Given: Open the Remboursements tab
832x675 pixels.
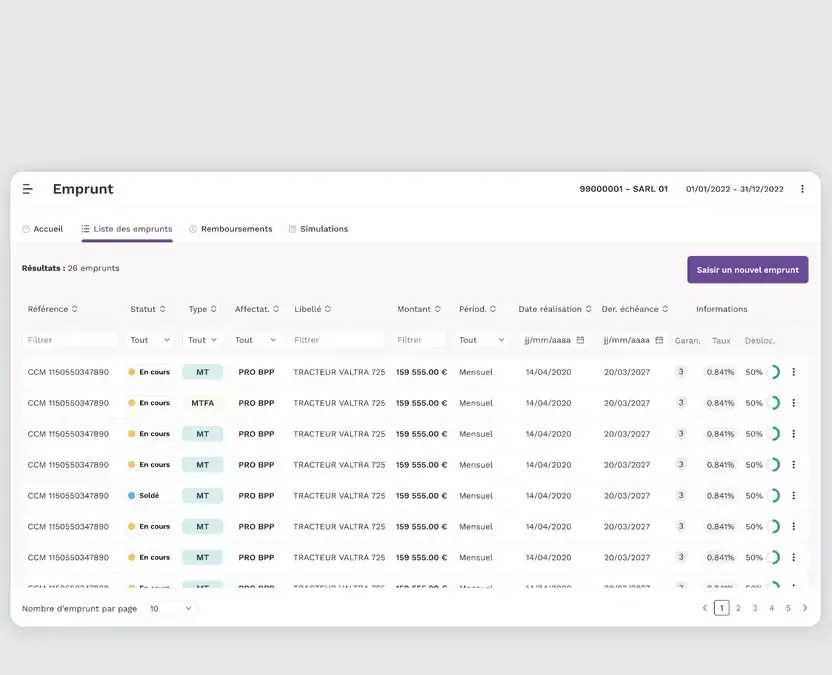Looking at the screenshot, I should (231, 229).
